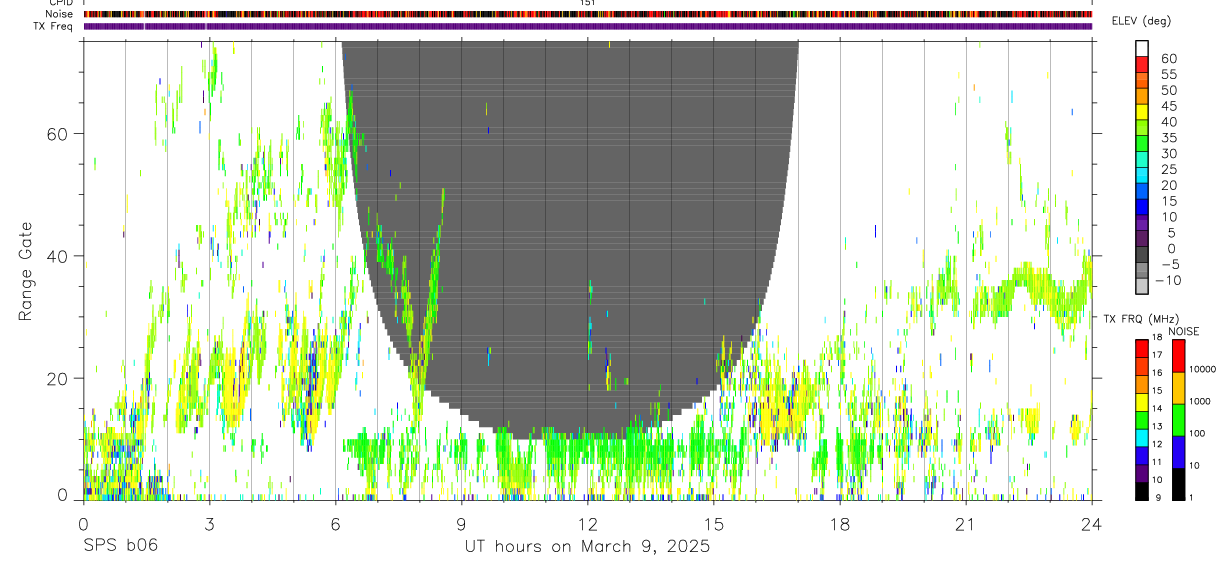The width and height of the screenshot is (1228, 567).
Task: Click the x-axis tick label '12'
Action: tap(587, 523)
